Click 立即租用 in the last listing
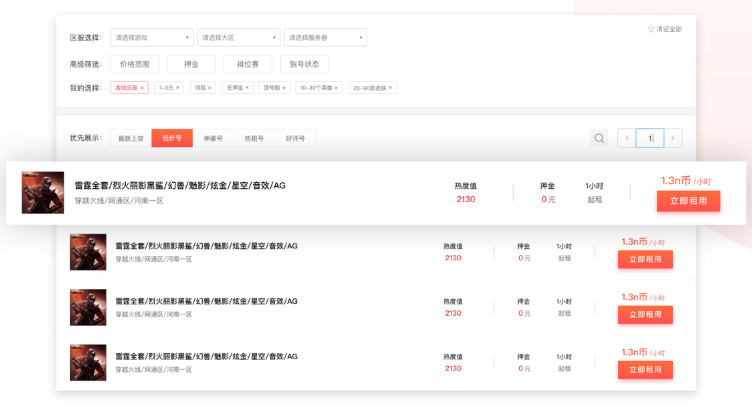 646,370
